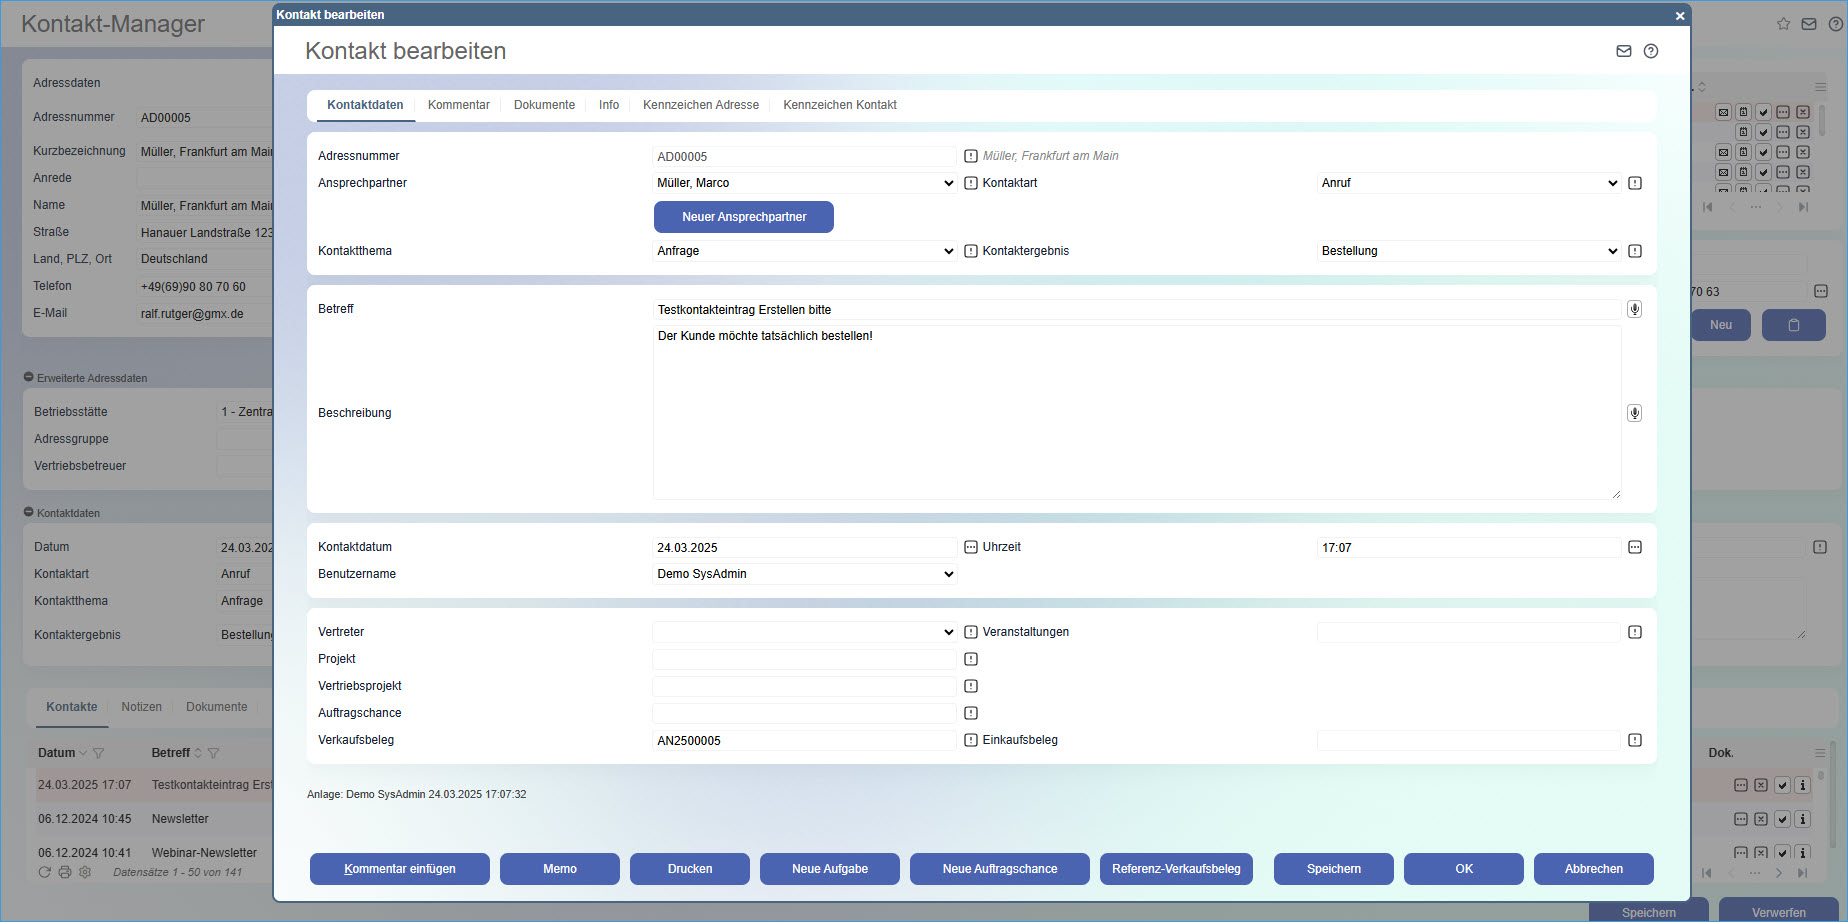The image size is (1848, 922).
Task: Switch to the Kommentar tab
Action: click(458, 105)
